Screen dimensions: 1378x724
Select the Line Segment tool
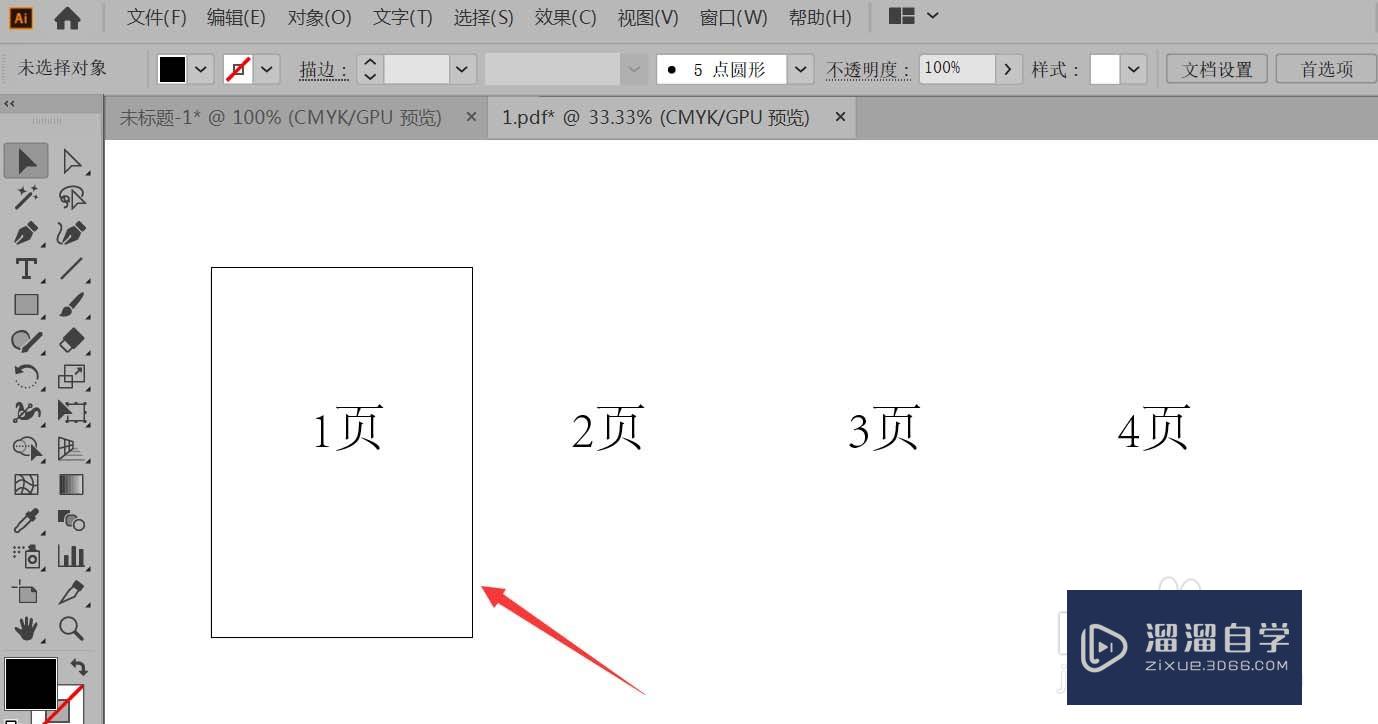(x=72, y=269)
